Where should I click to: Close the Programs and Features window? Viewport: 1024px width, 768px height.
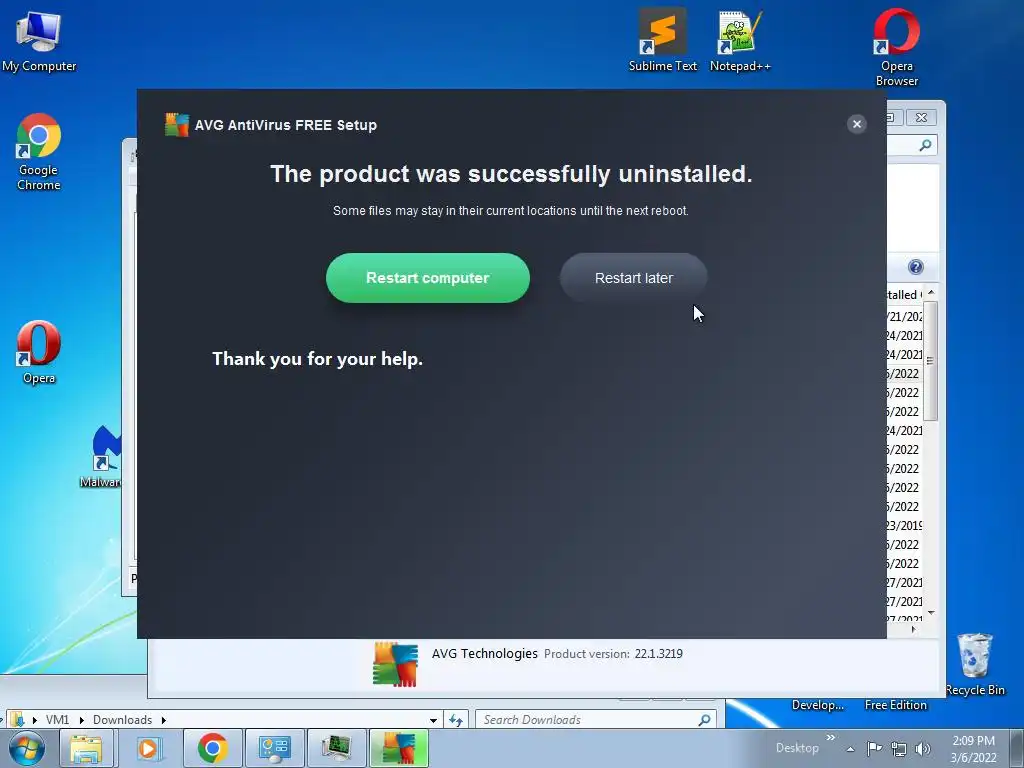(921, 117)
